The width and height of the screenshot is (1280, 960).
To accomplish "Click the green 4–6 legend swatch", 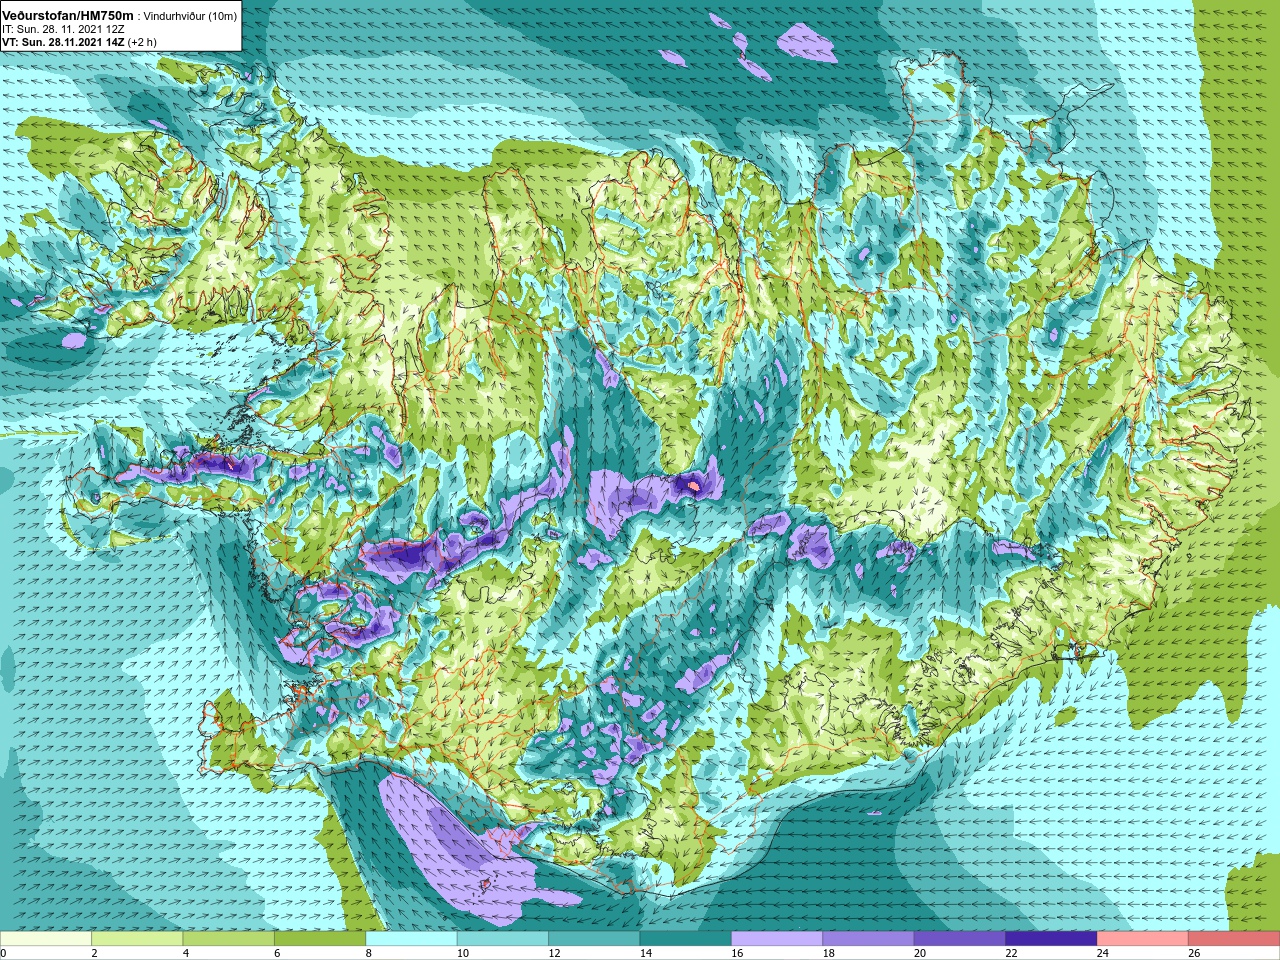I will (x=228, y=939).
